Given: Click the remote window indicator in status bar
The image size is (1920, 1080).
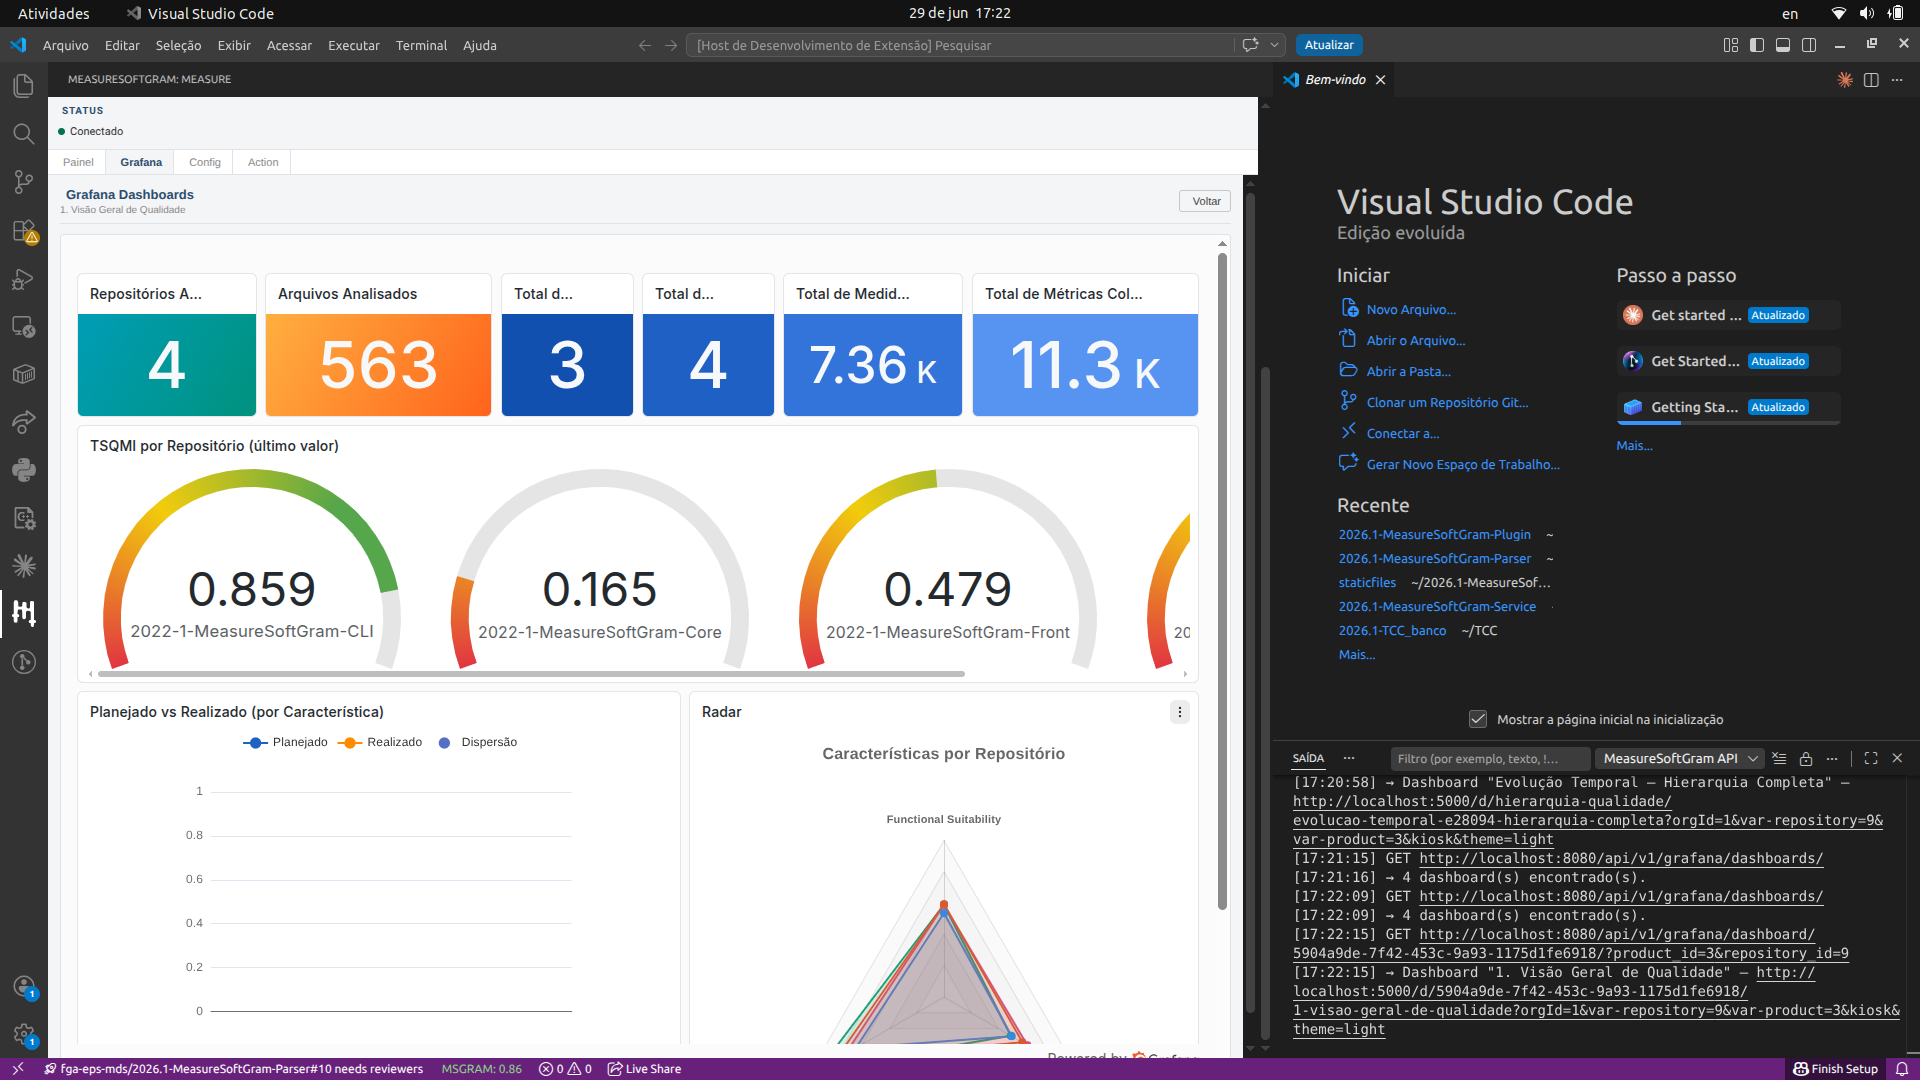Looking at the screenshot, I should click(x=17, y=1069).
